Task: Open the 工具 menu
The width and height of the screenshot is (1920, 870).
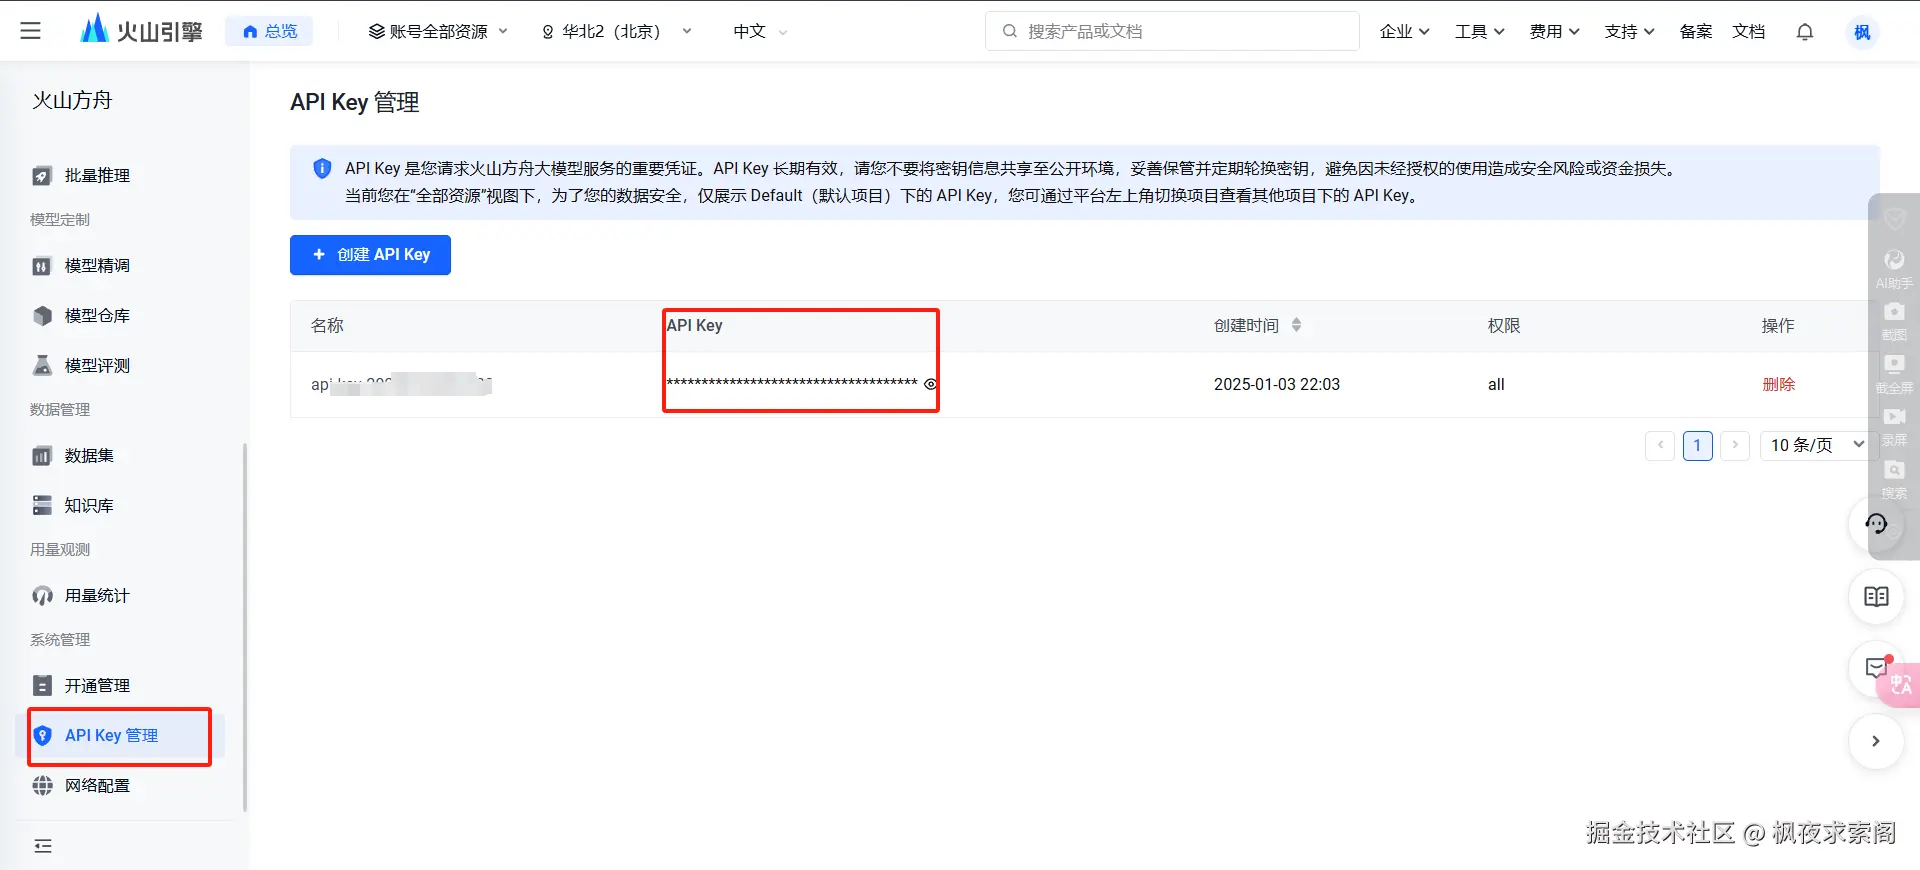Action: pyautogui.click(x=1479, y=31)
